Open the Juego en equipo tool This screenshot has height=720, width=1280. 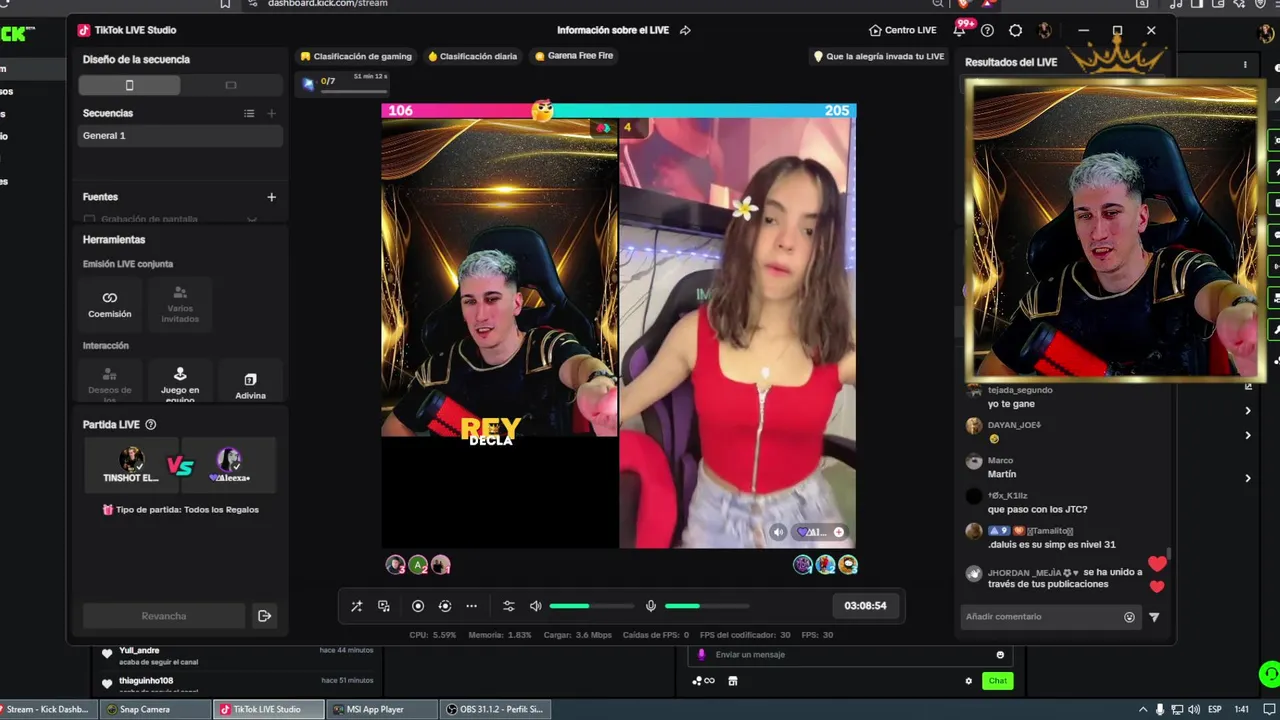click(x=180, y=382)
